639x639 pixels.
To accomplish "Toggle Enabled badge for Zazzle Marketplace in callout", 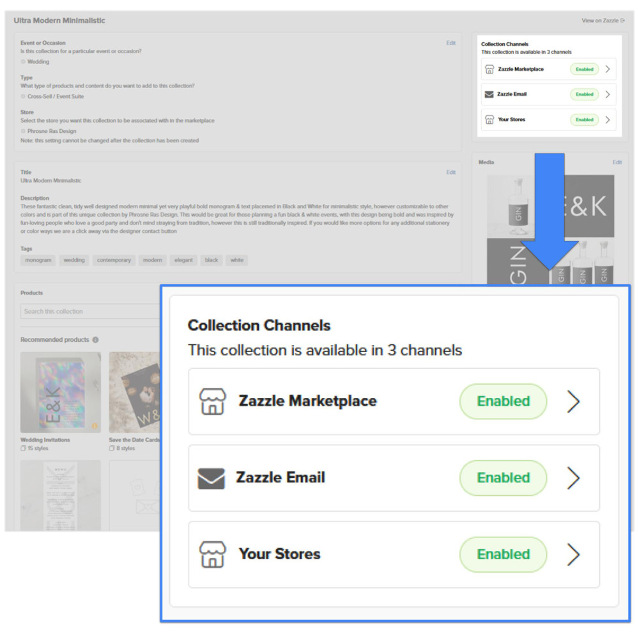I will pos(503,401).
